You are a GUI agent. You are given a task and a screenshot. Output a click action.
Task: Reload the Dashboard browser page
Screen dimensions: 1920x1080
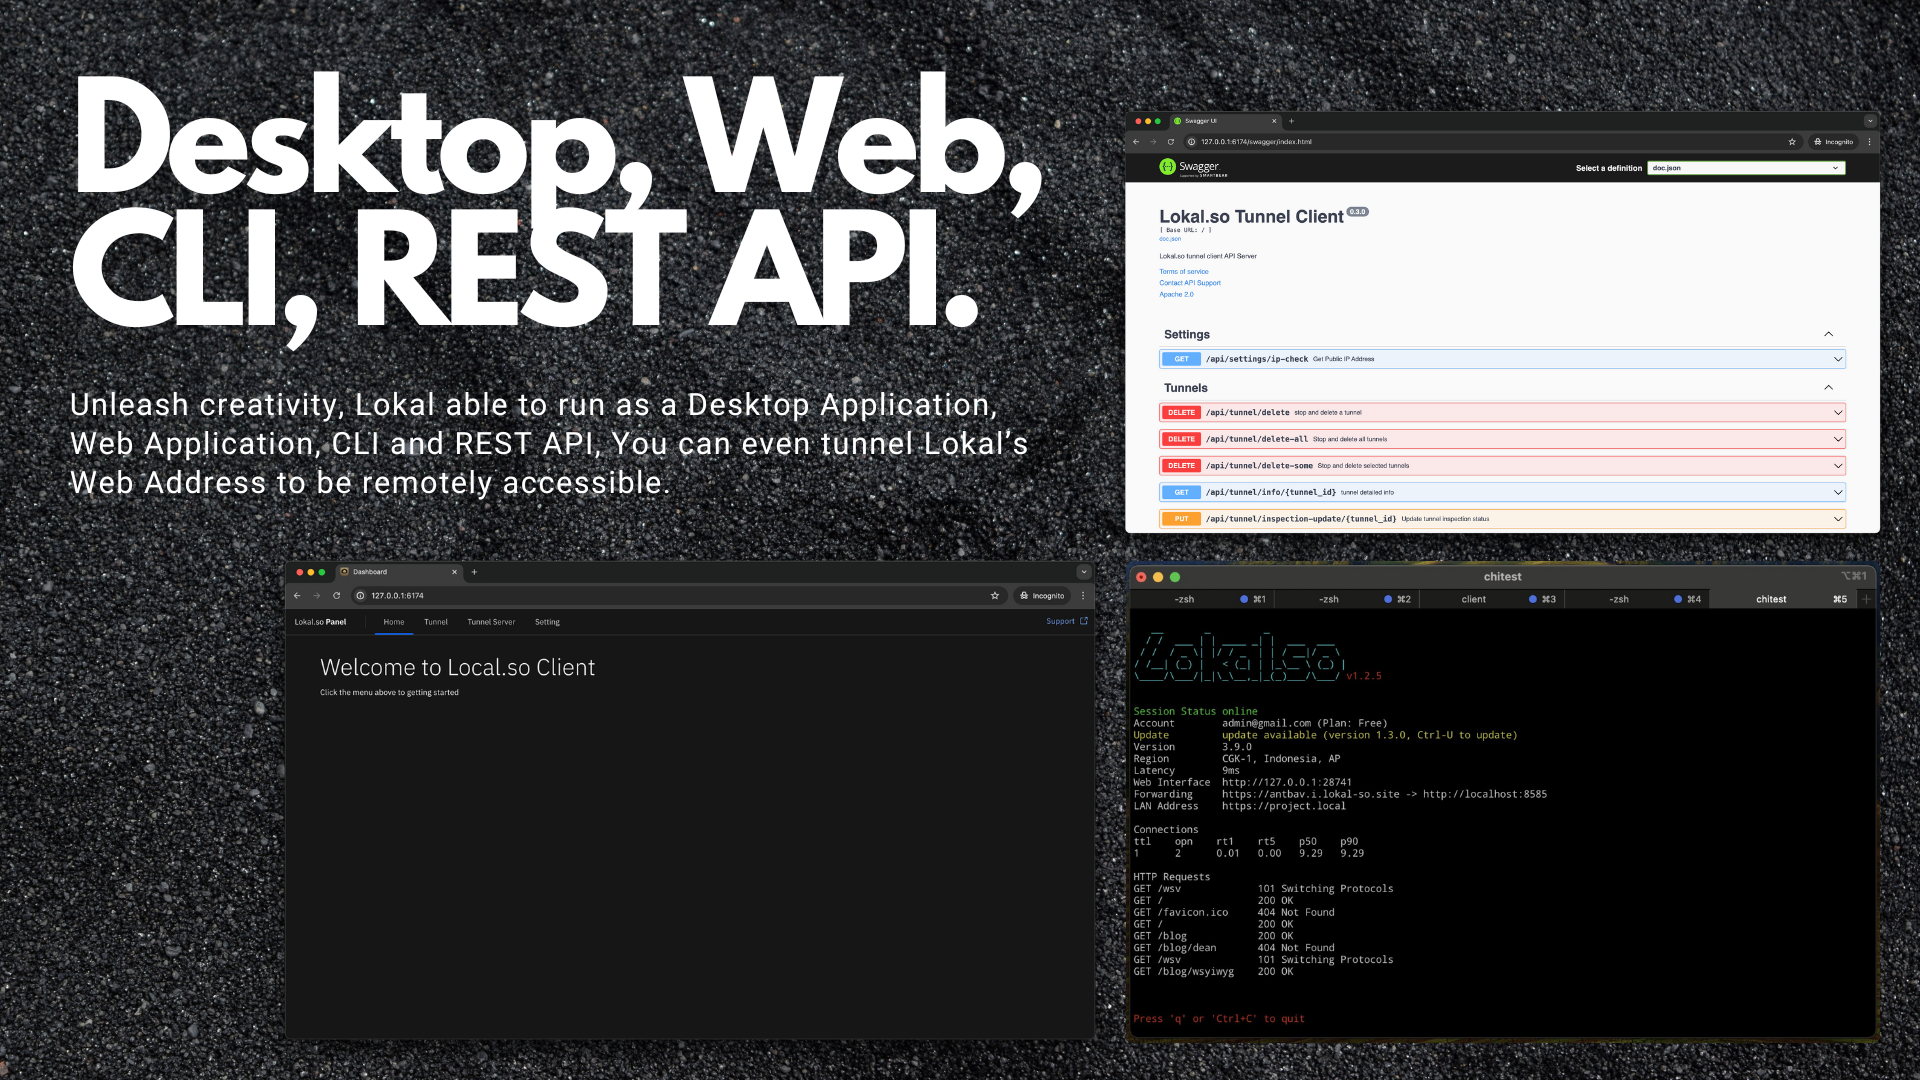(x=336, y=596)
